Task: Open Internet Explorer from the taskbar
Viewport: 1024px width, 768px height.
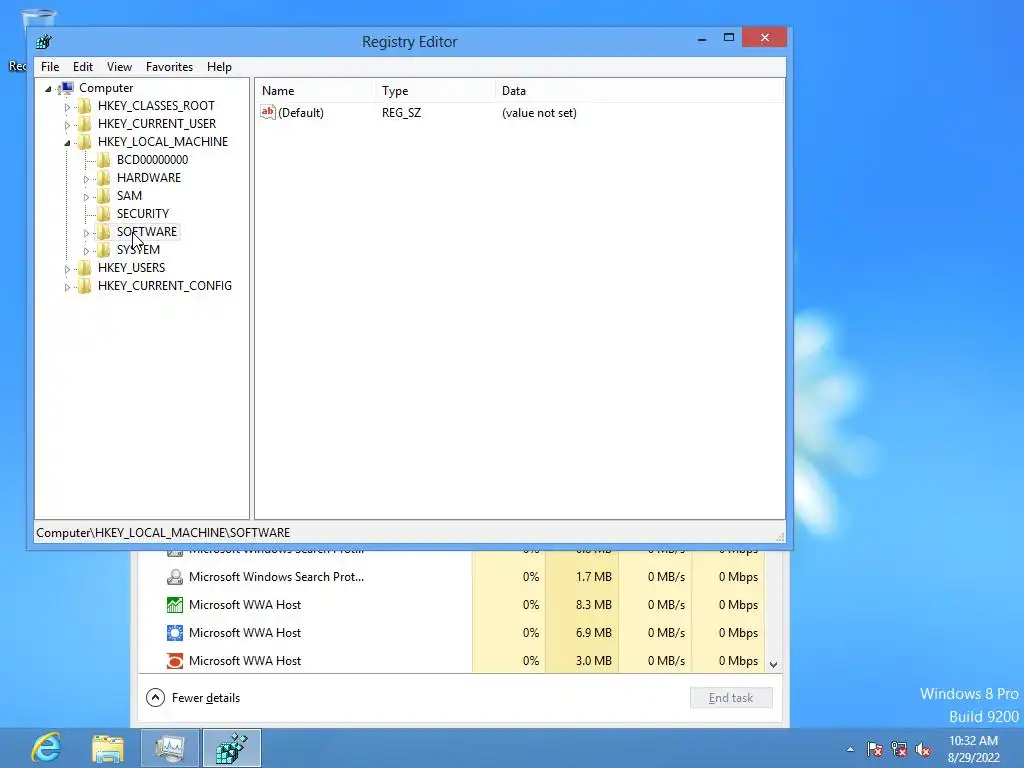Action: point(46,748)
